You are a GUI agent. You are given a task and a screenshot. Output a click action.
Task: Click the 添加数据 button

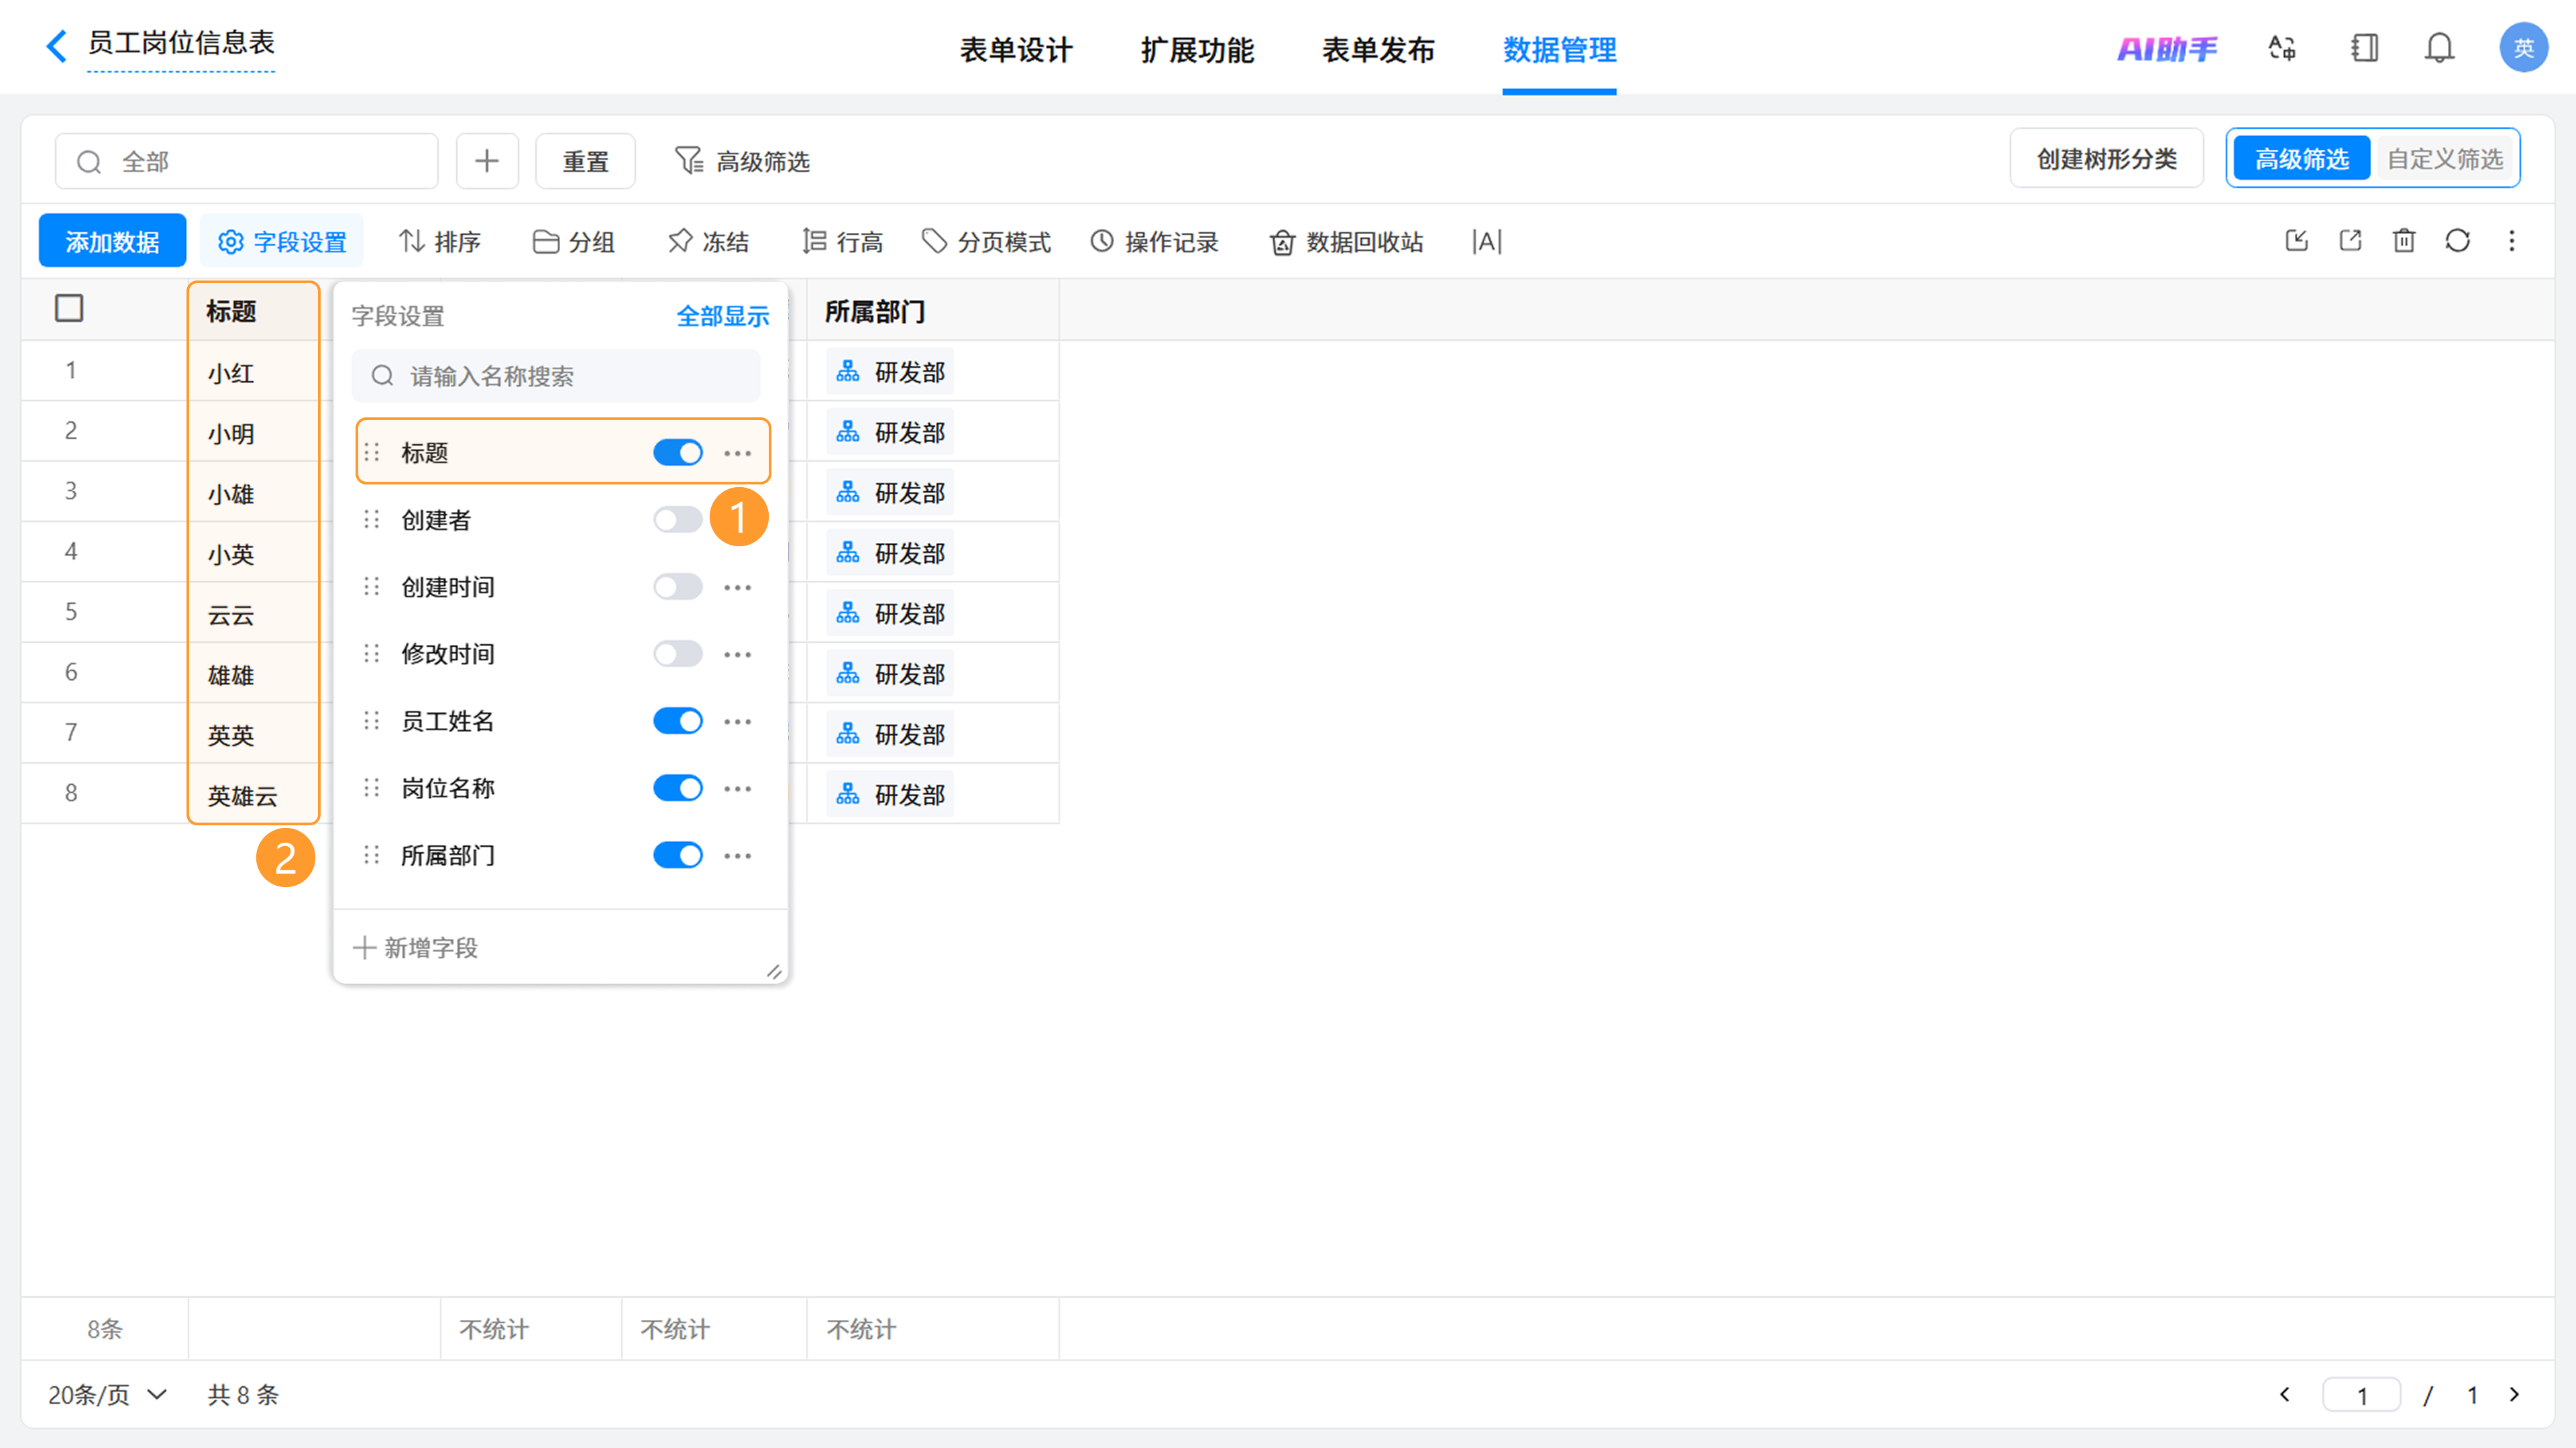[112, 241]
